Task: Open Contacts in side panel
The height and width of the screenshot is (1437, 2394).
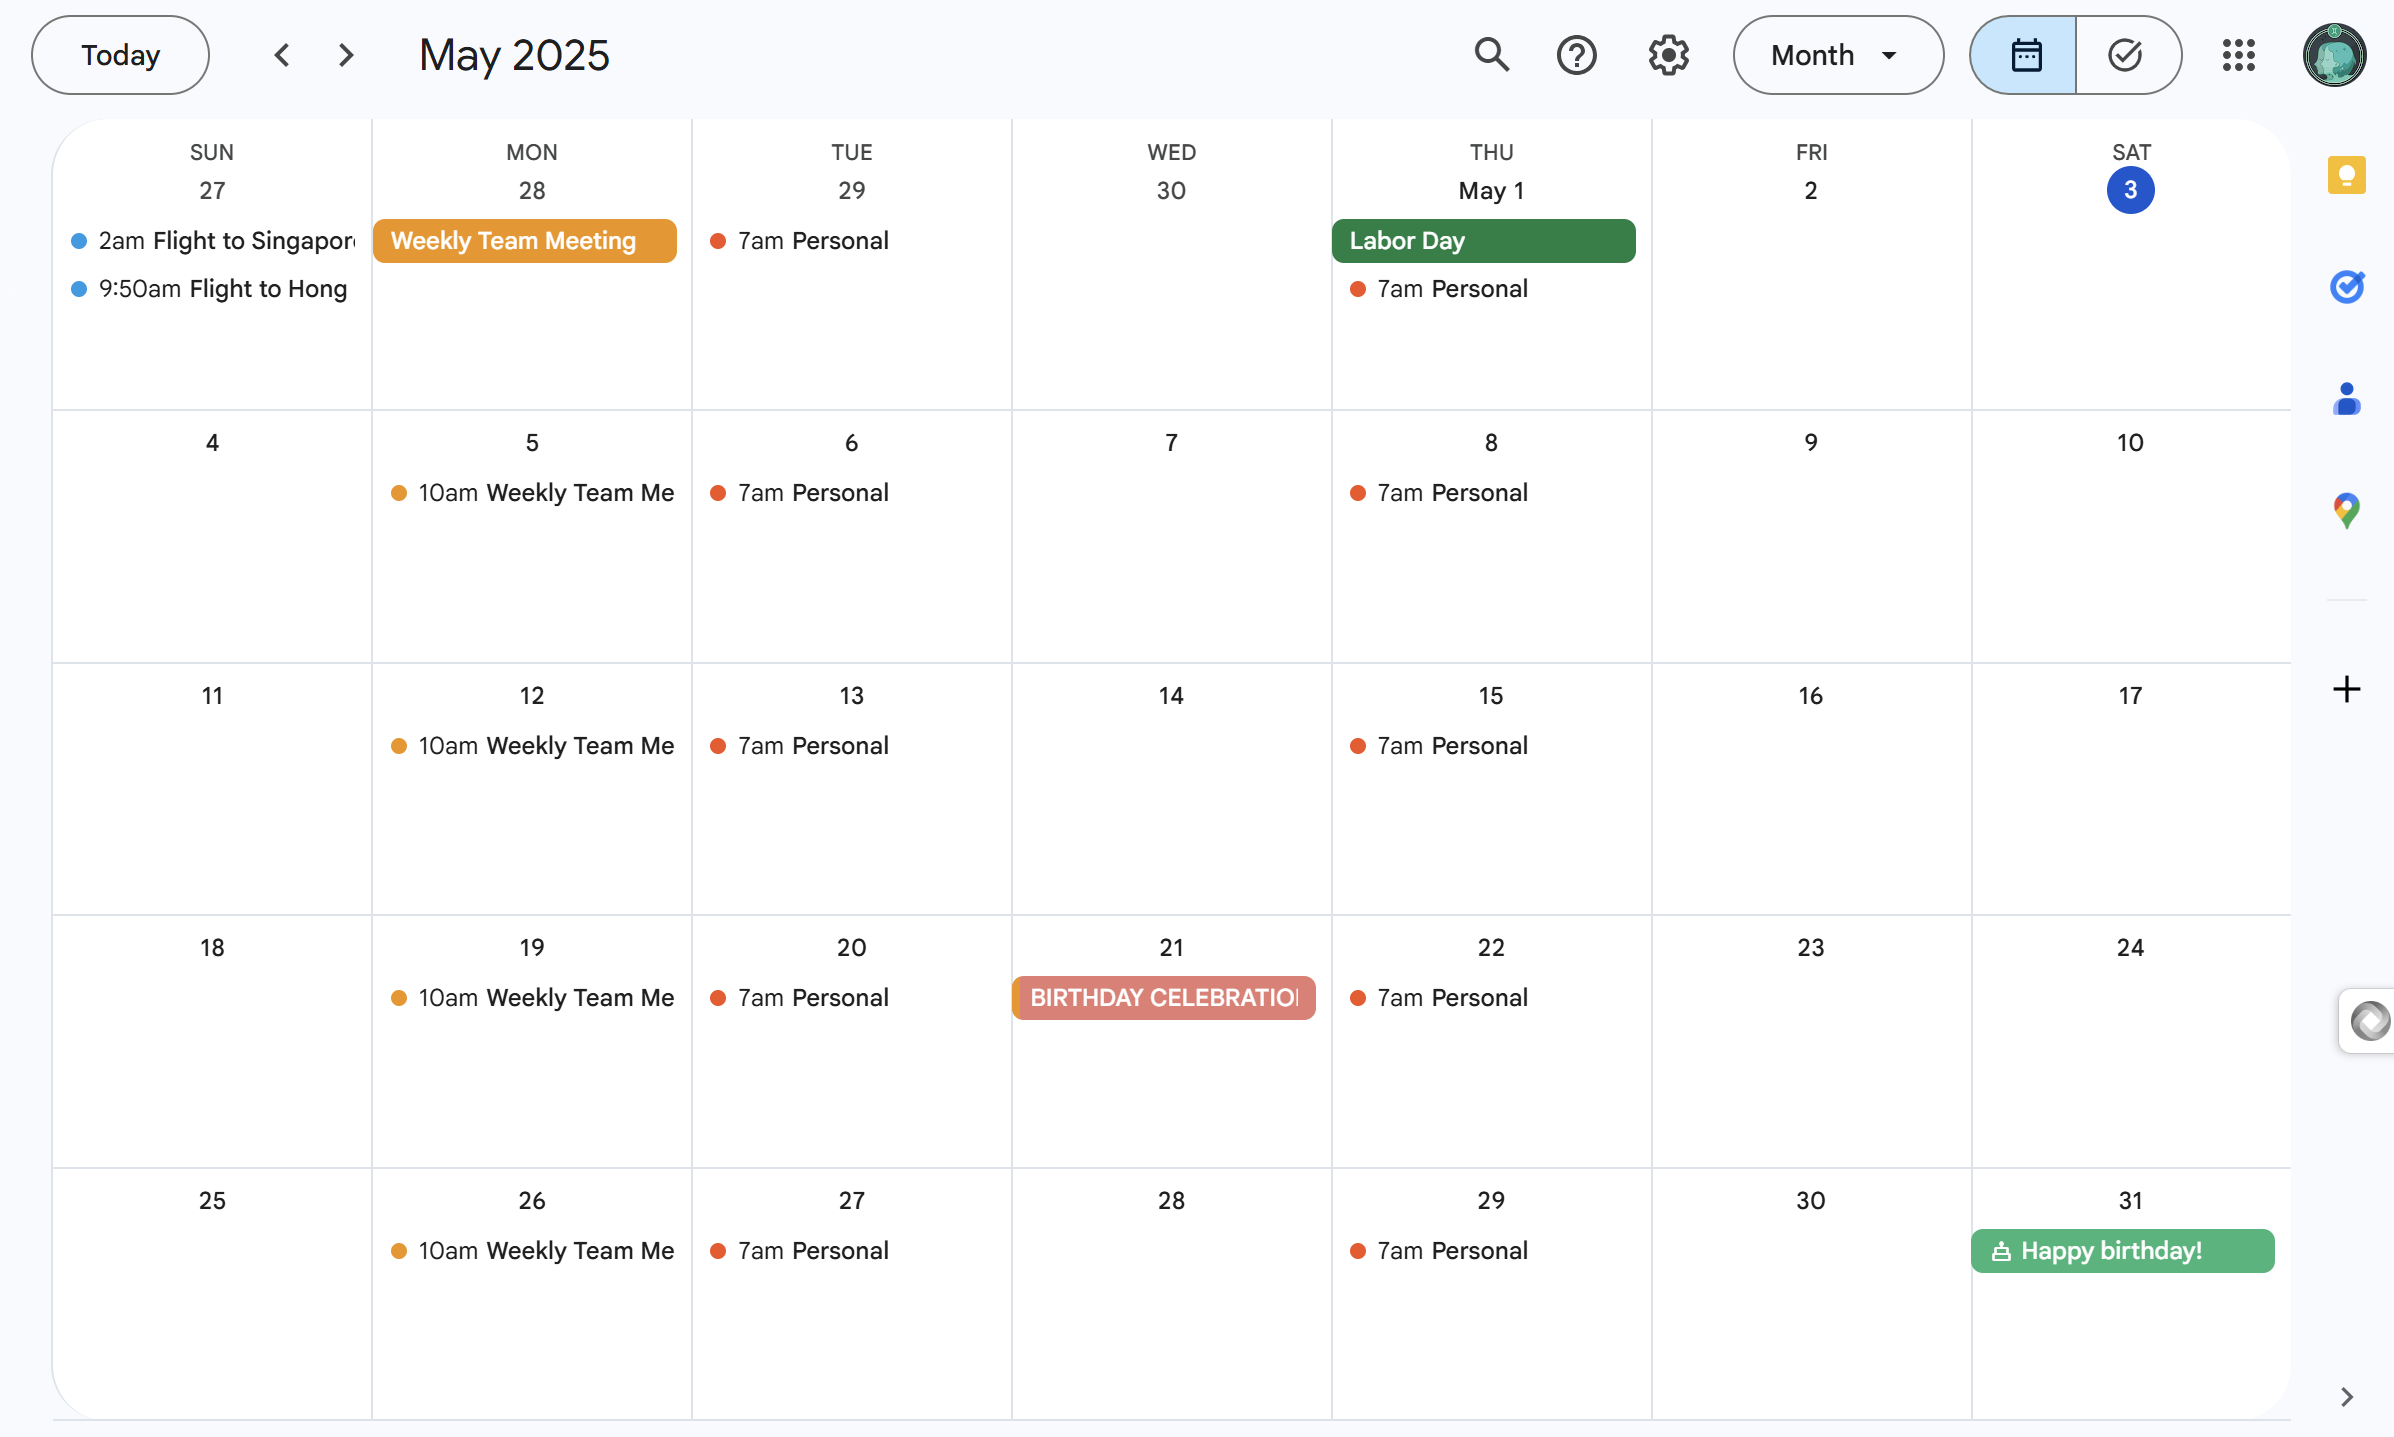Action: [x=2346, y=399]
